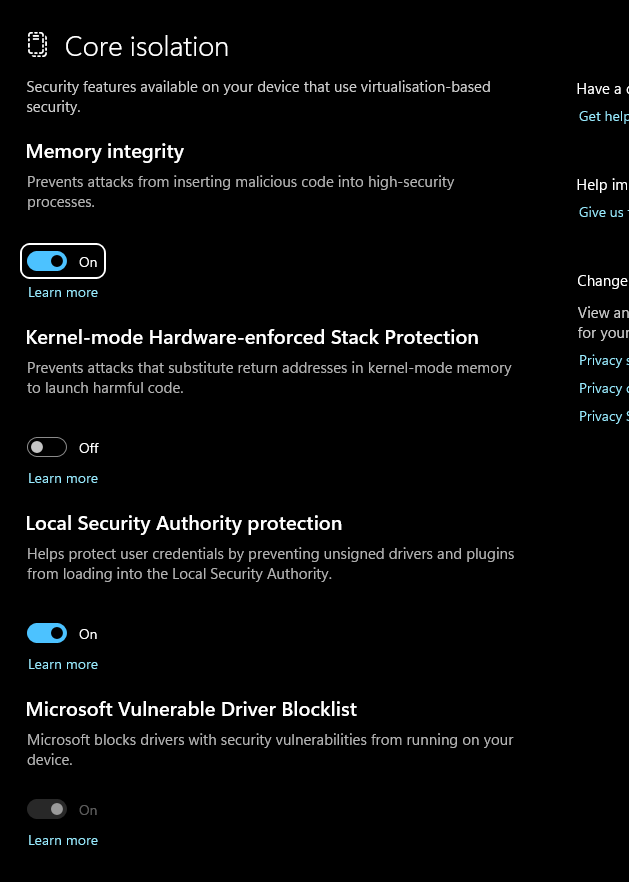The image size is (629, 882).
Task: Open Learn more under Kernel-mode Stack Protection
Action: tap(63, 479)
